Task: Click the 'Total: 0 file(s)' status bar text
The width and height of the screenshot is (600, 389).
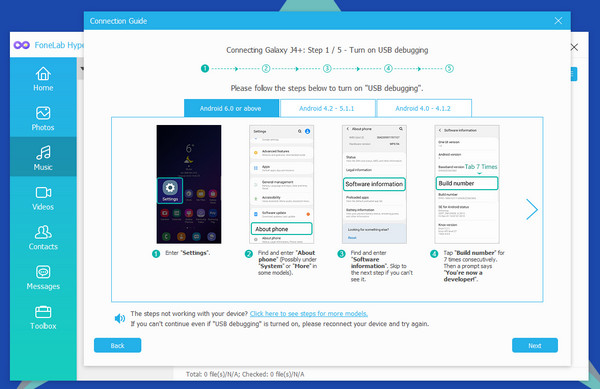Action: (245, 374)
